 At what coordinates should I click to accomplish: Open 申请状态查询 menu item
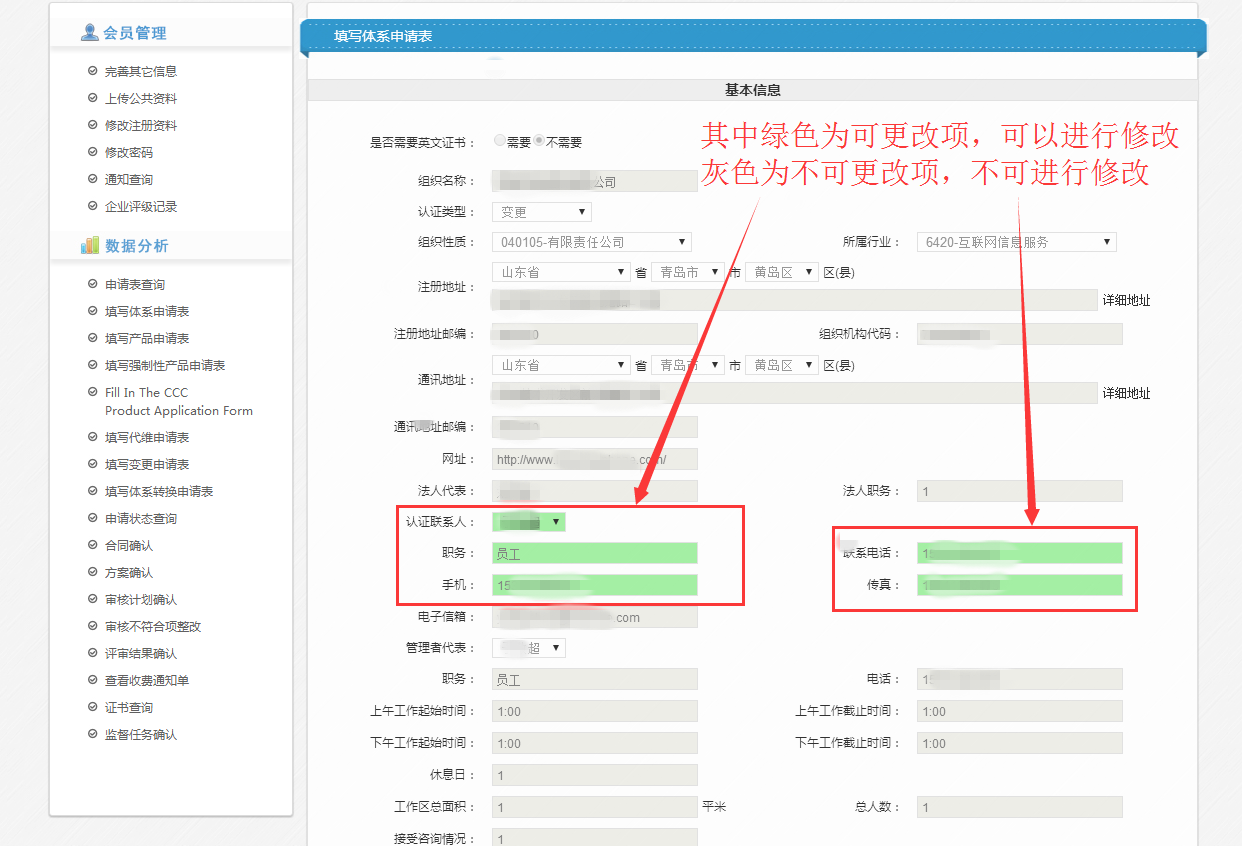click(141, 519)
